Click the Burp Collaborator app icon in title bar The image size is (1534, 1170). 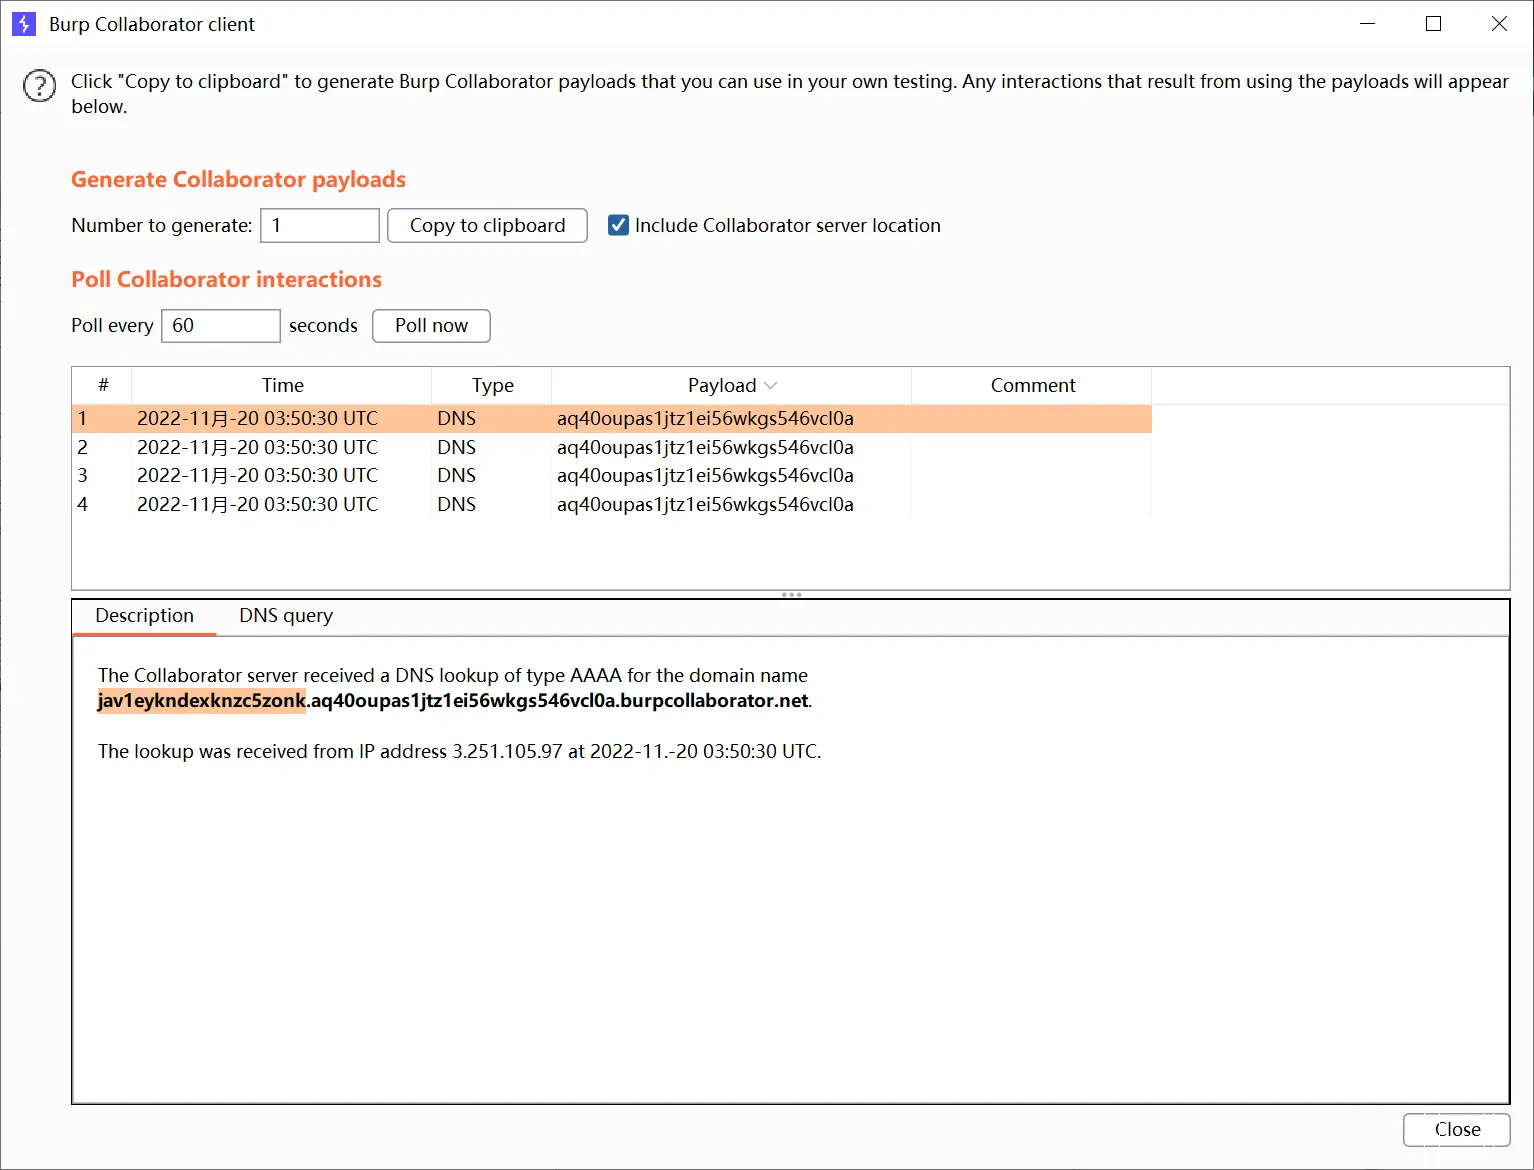23,24
